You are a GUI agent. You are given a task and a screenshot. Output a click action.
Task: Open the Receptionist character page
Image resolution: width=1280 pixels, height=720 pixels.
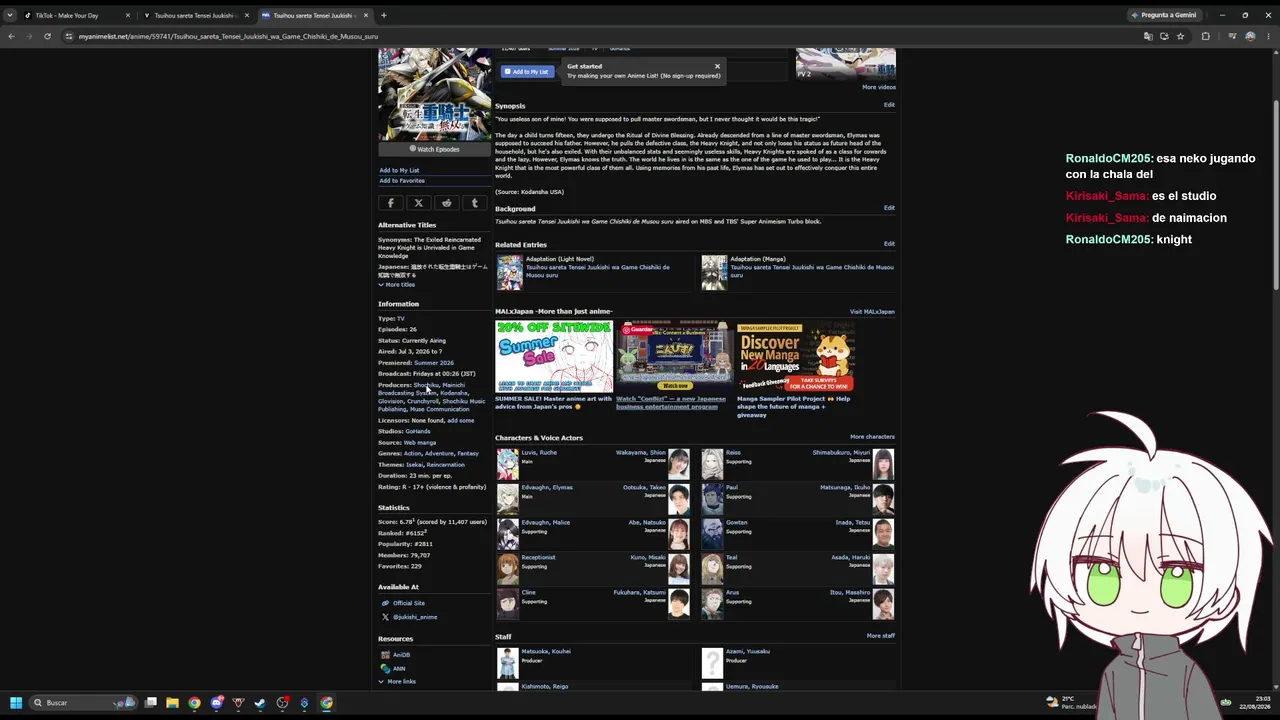pos(538,558)
